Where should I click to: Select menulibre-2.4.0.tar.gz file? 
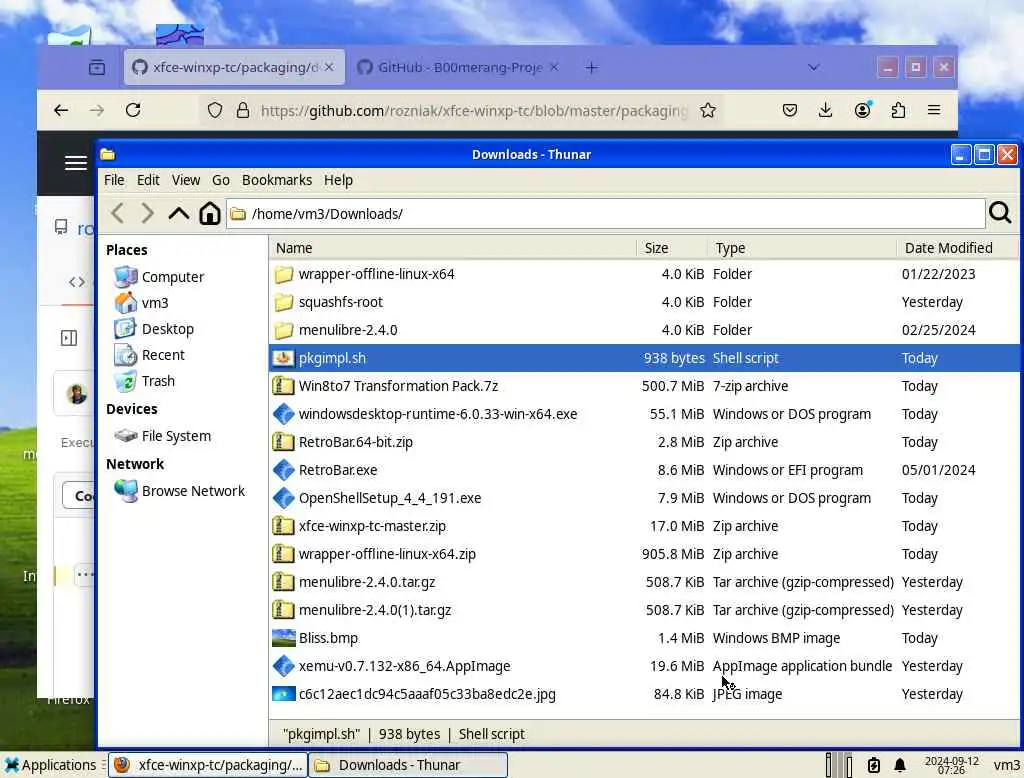tap(644, 582)
